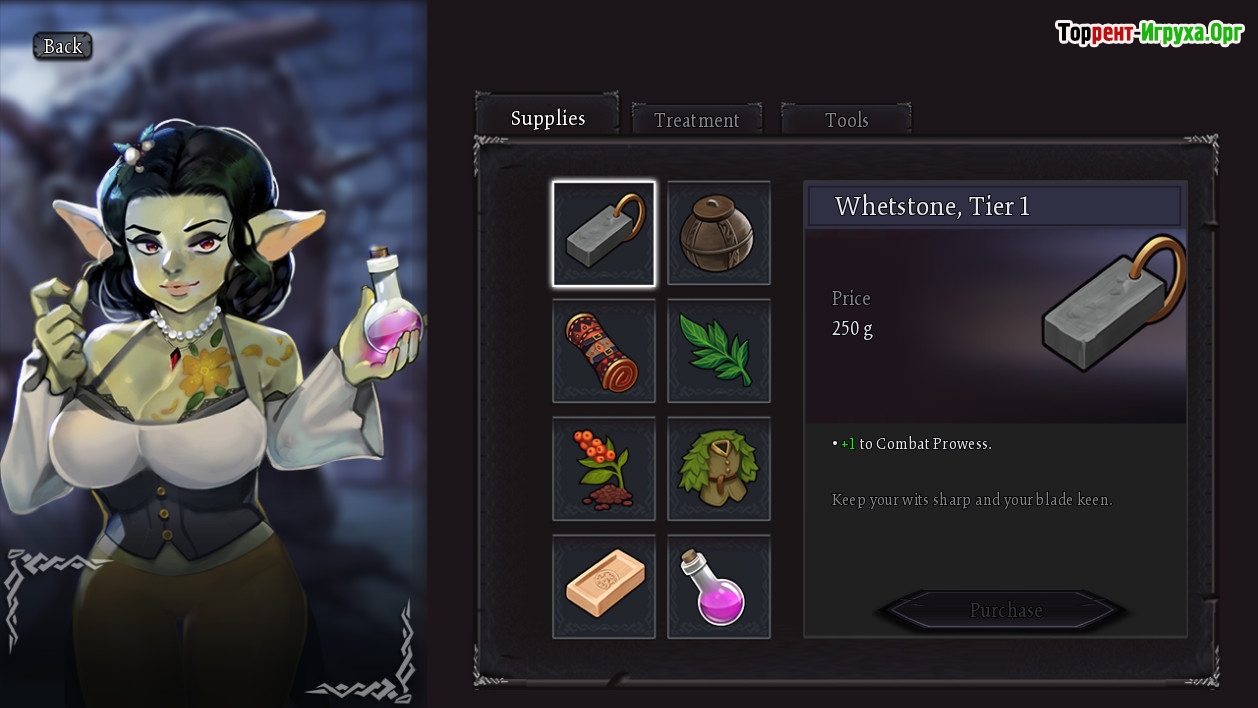The image size is (1258, 708).
Task: Click the Whetstone, Tier 1 title bar
Action: pyautogui.click(x=994, y=206)
